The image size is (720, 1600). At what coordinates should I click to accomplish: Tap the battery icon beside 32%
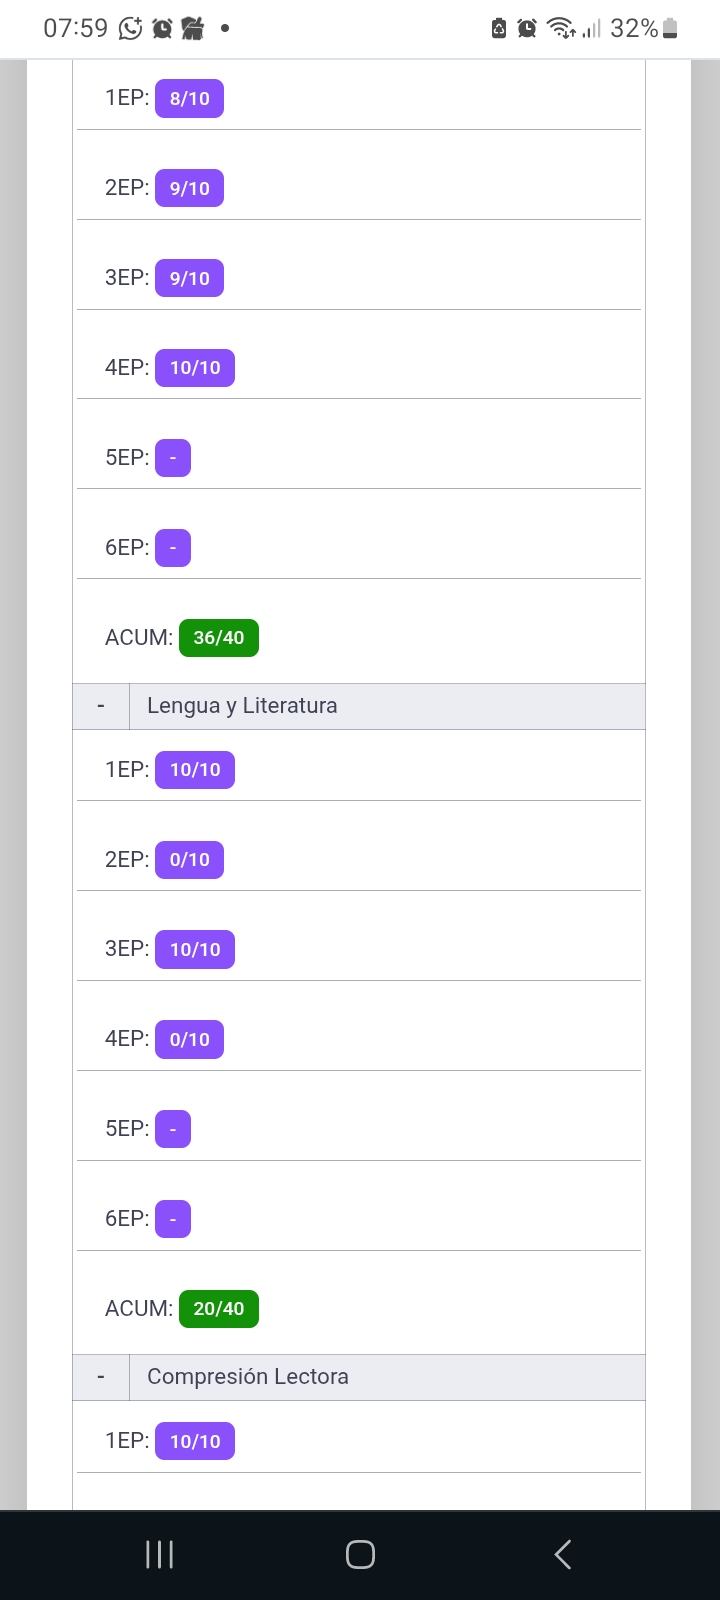tap(670, 29)
